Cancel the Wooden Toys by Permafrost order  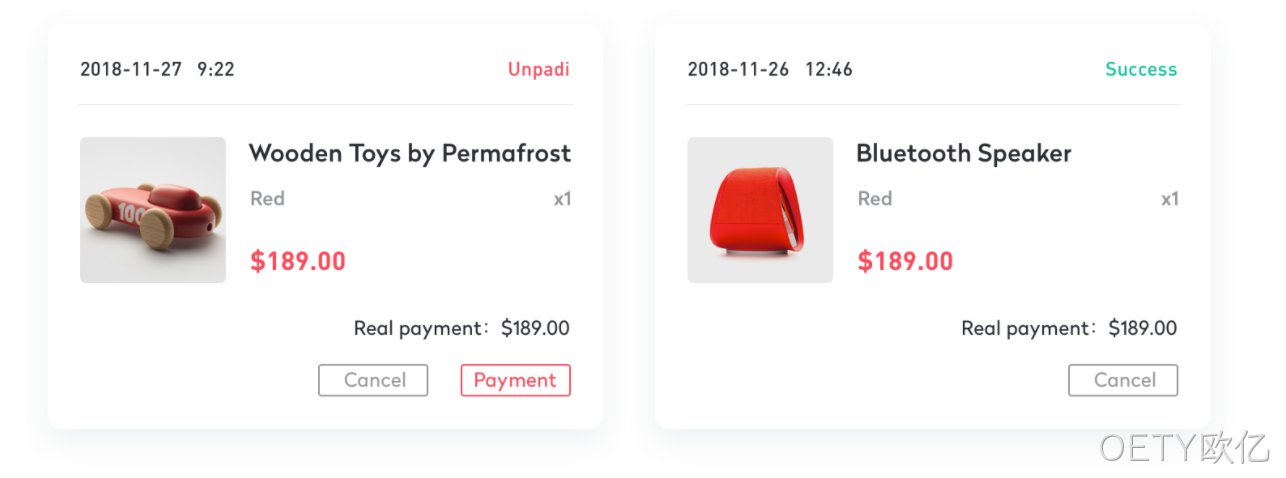click(x=373, y=380)
